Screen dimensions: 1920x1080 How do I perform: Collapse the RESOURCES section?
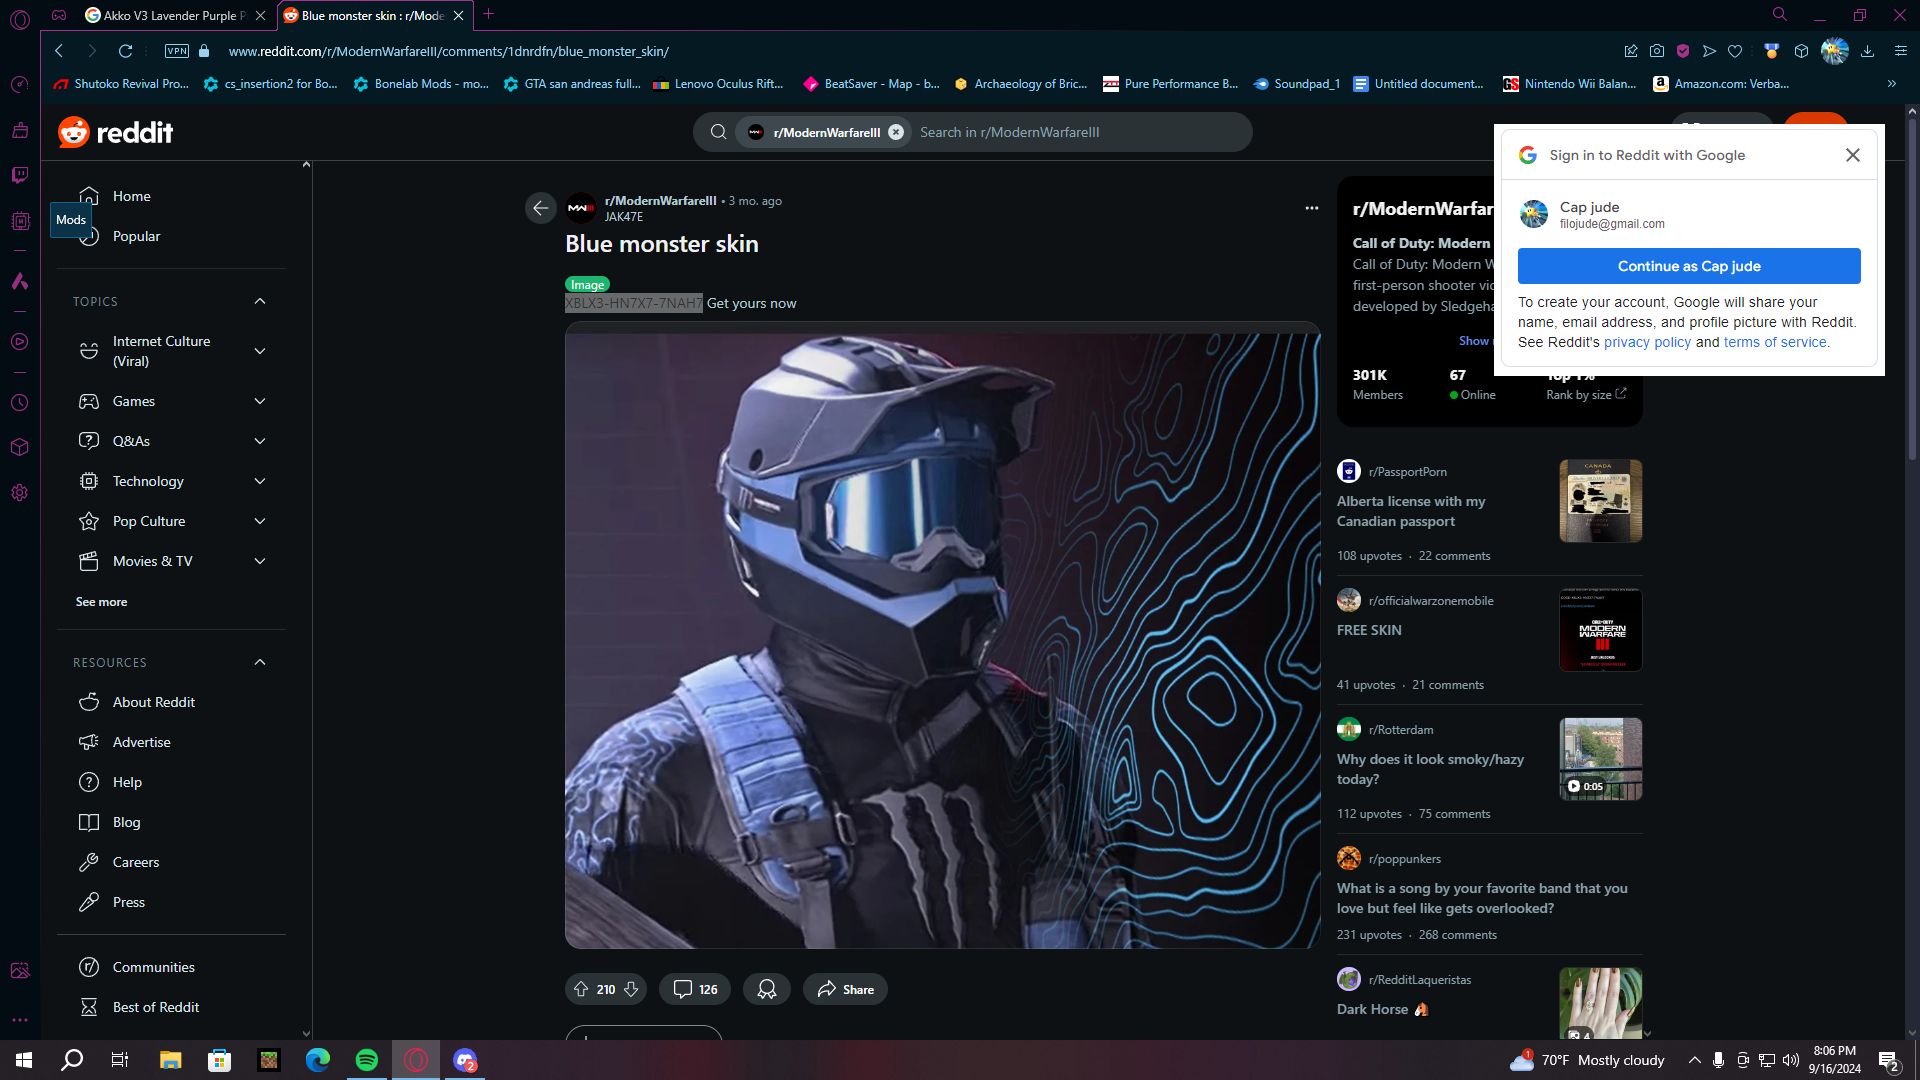260,662
